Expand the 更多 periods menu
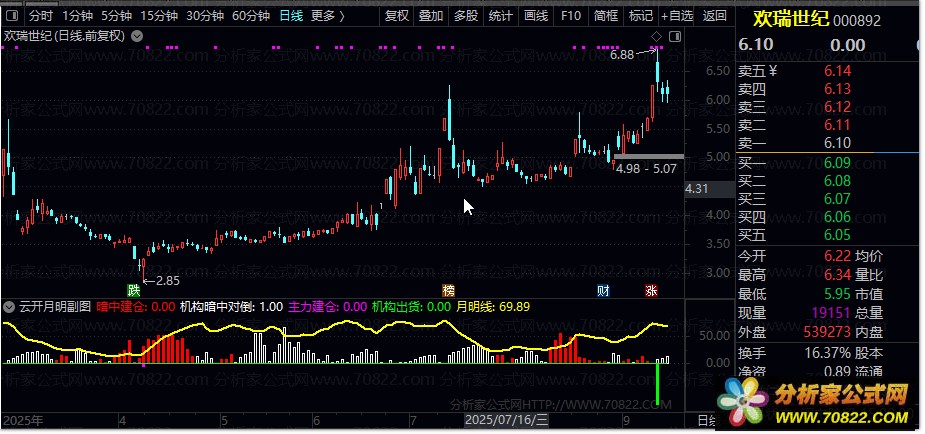 click(327, 15)
